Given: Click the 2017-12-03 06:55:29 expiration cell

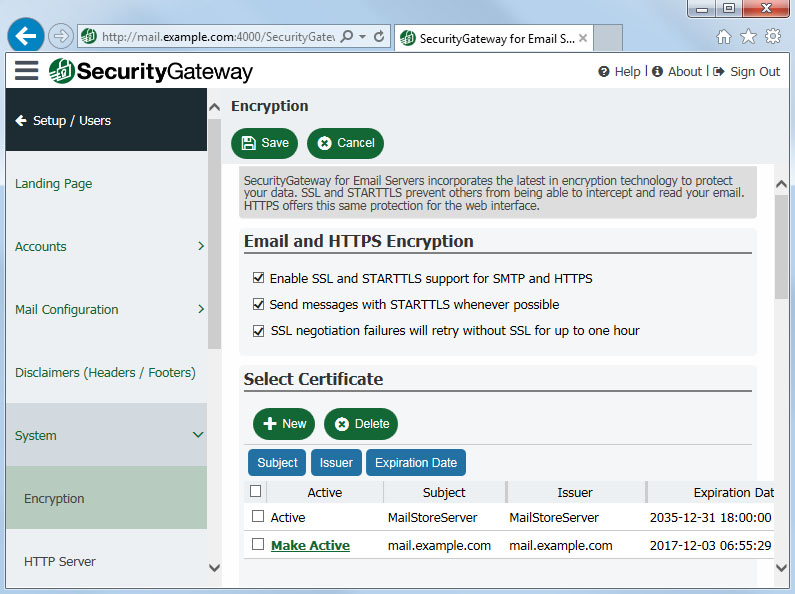Looking at the screenshot, I should click(710, 545).
